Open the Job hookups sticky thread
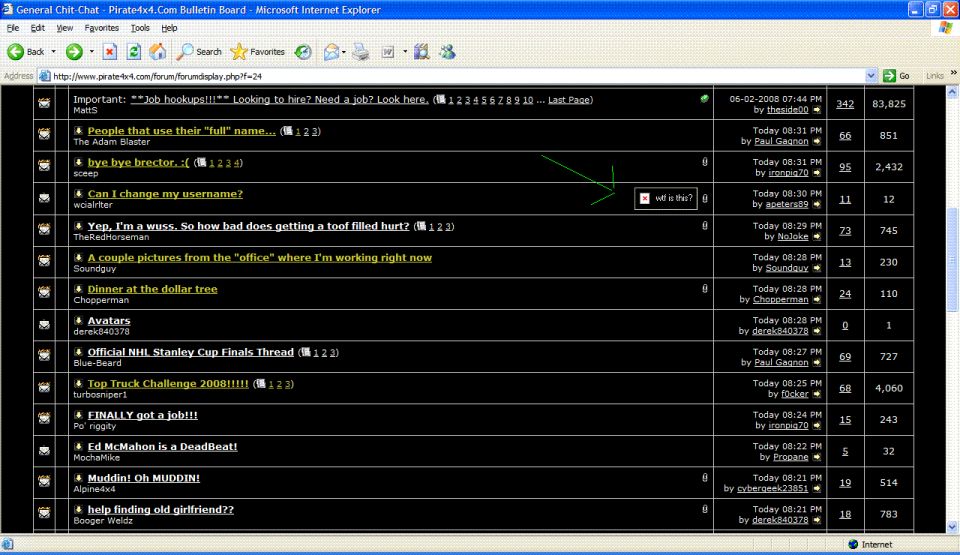Screen dimensions: 960x555 pos(279,99)
